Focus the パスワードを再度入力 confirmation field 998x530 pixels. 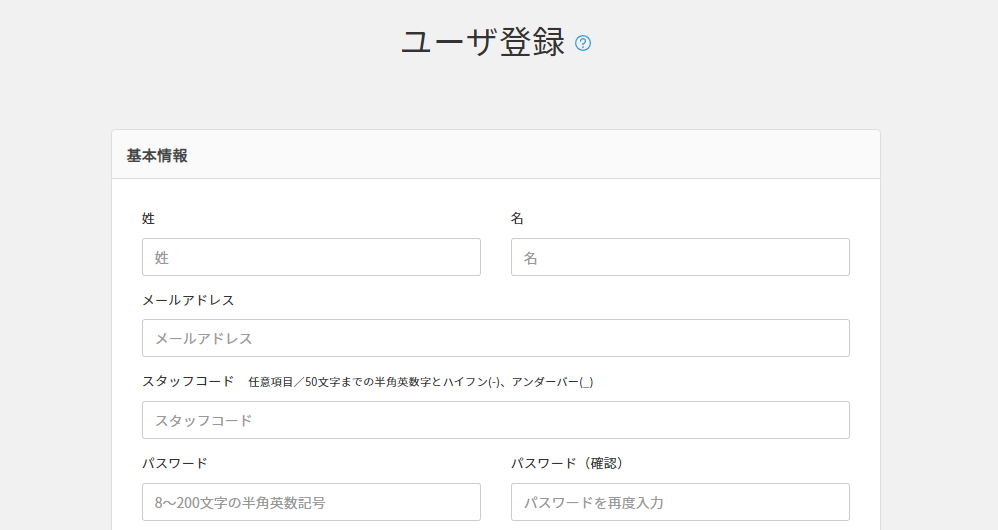click(x=680, y=502)
